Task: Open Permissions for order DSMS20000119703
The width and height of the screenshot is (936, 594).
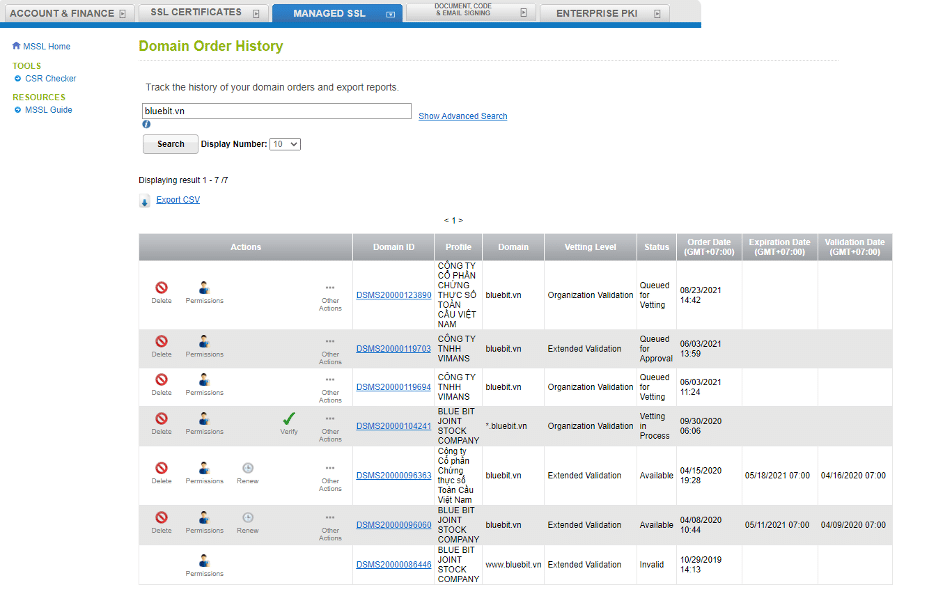Action: [x=204, y=341]
